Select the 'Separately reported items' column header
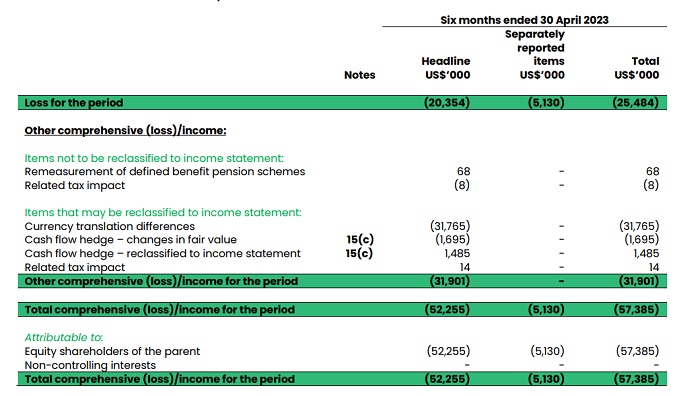Screen dimensions: 679x396 (x=535, y=54)
